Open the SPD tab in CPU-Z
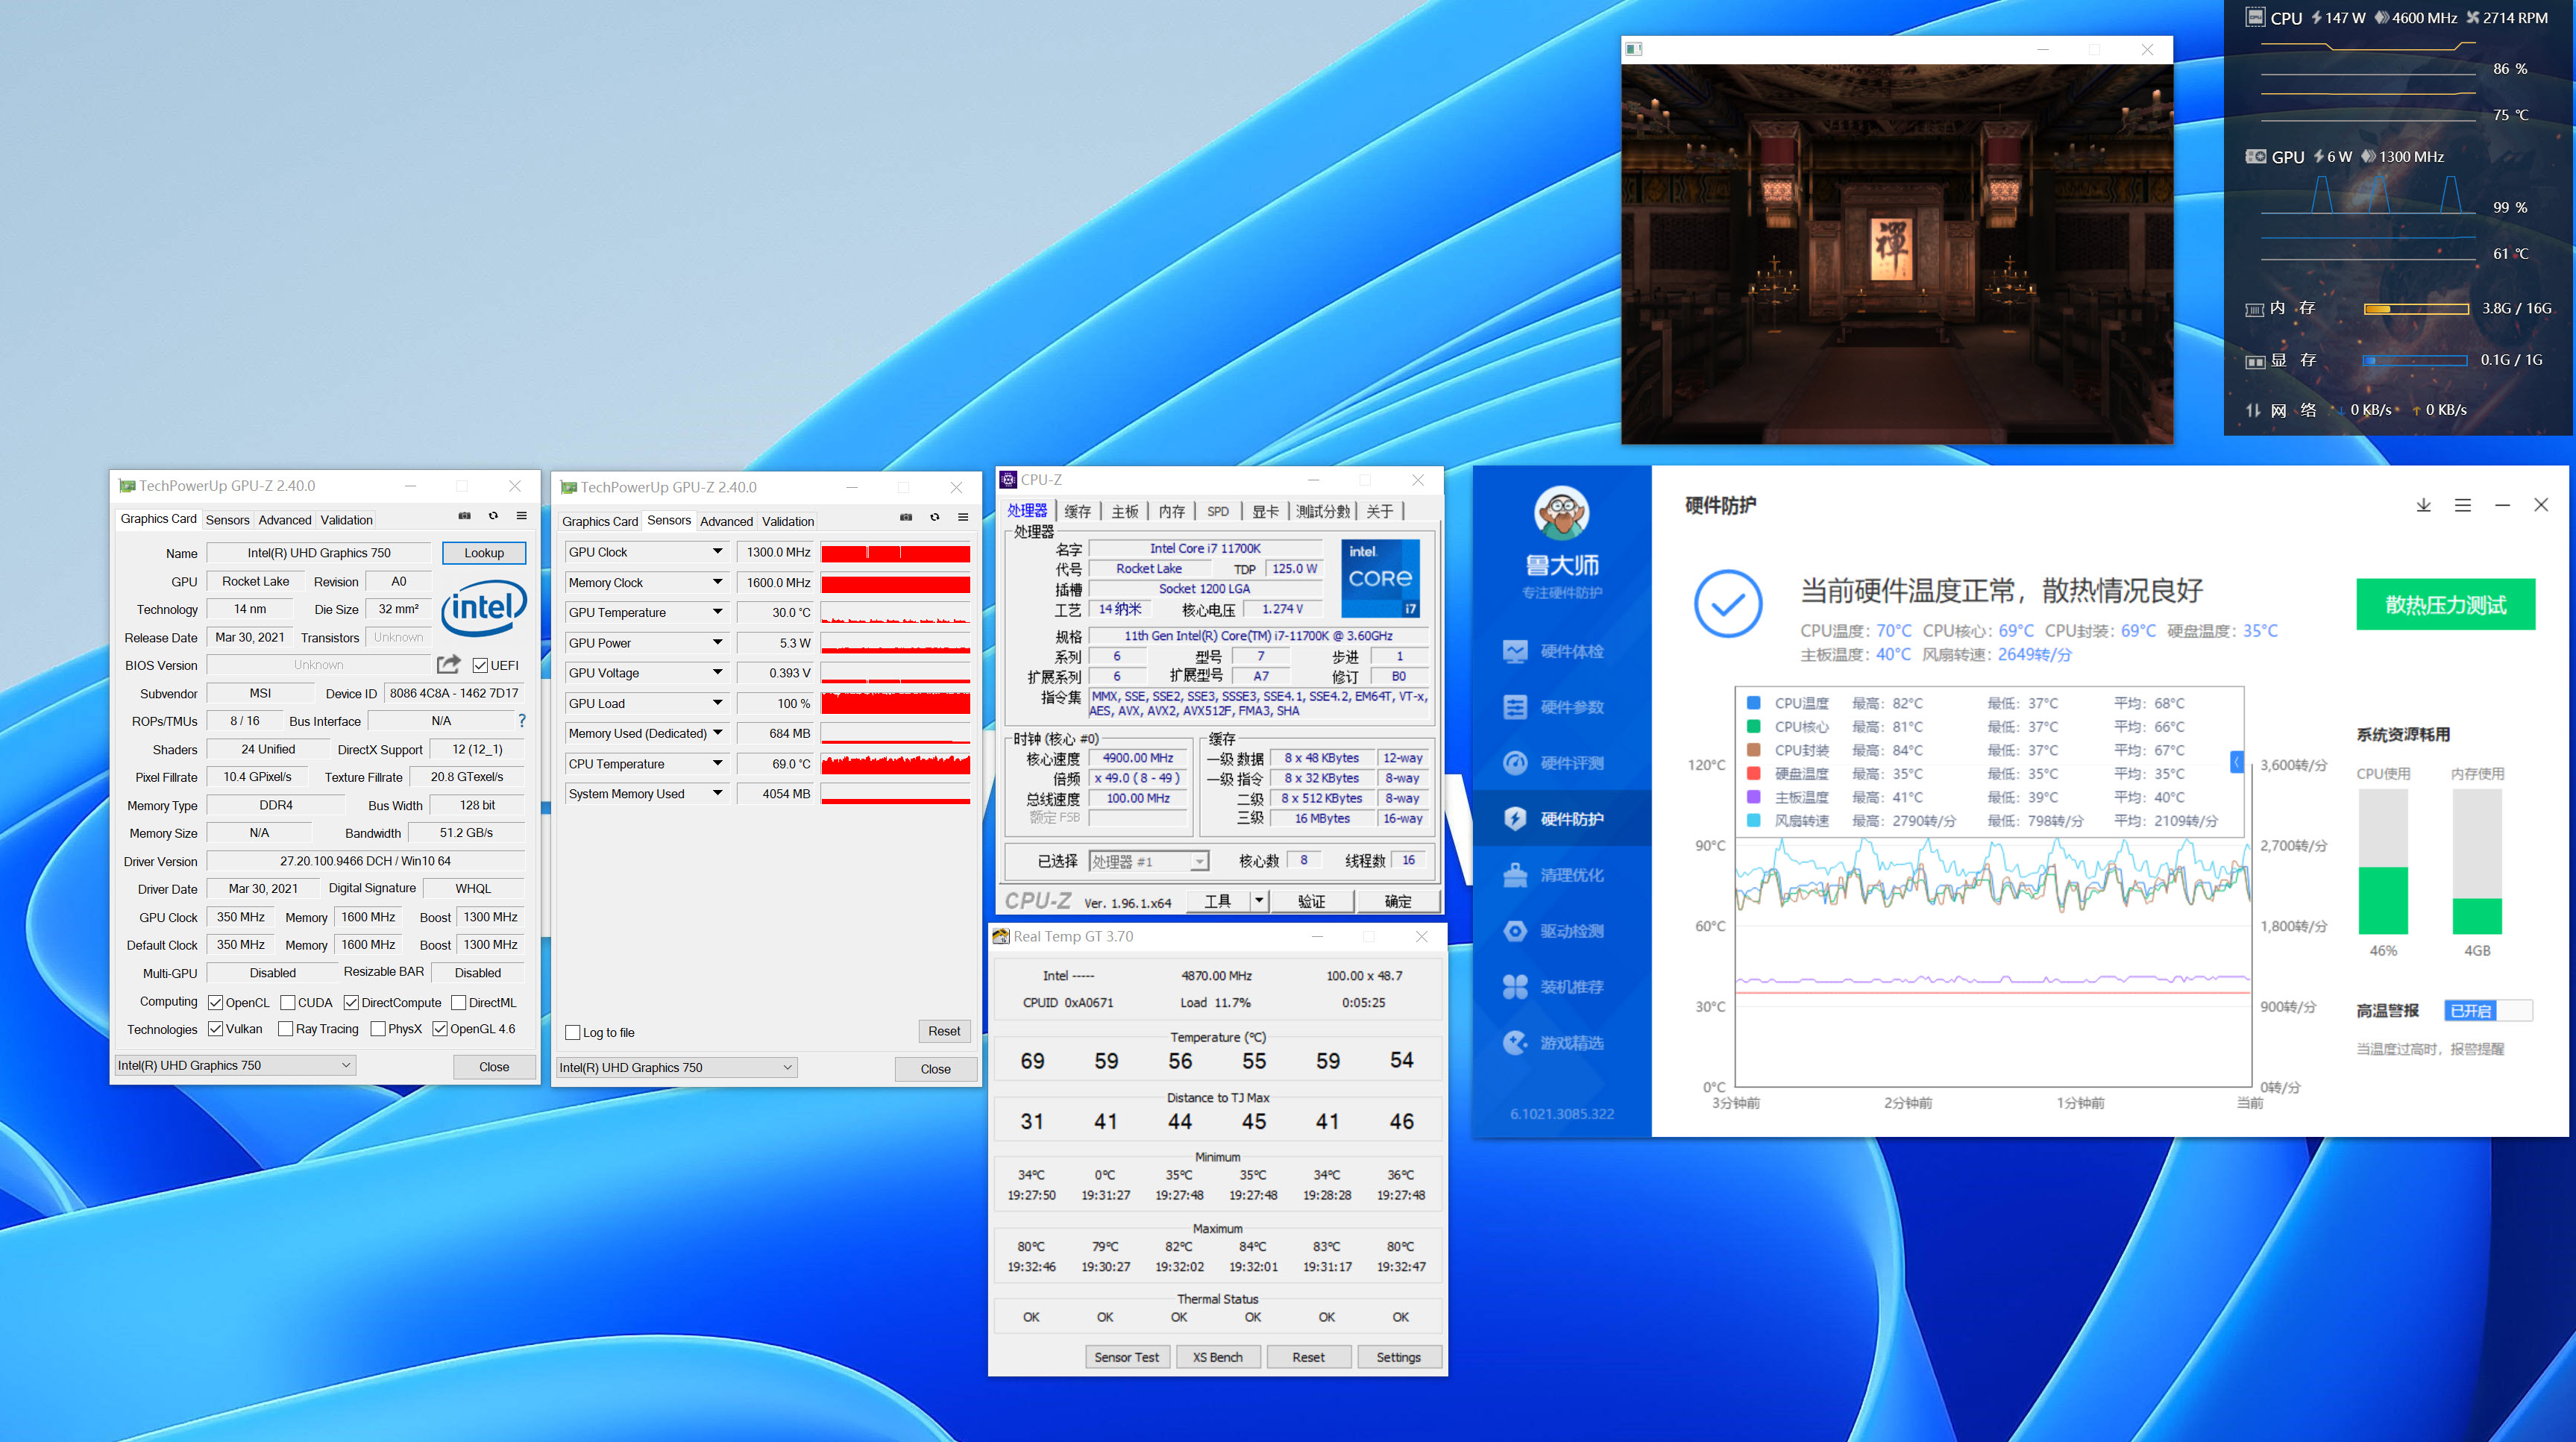 pyautogui.click(x=1217, y=511)
